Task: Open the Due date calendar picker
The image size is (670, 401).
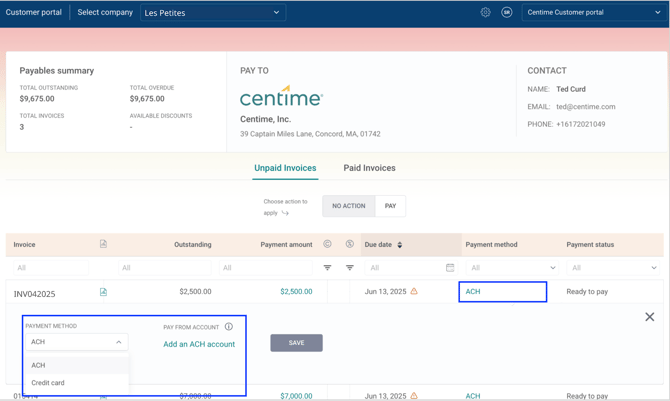Action: [450, 268]
